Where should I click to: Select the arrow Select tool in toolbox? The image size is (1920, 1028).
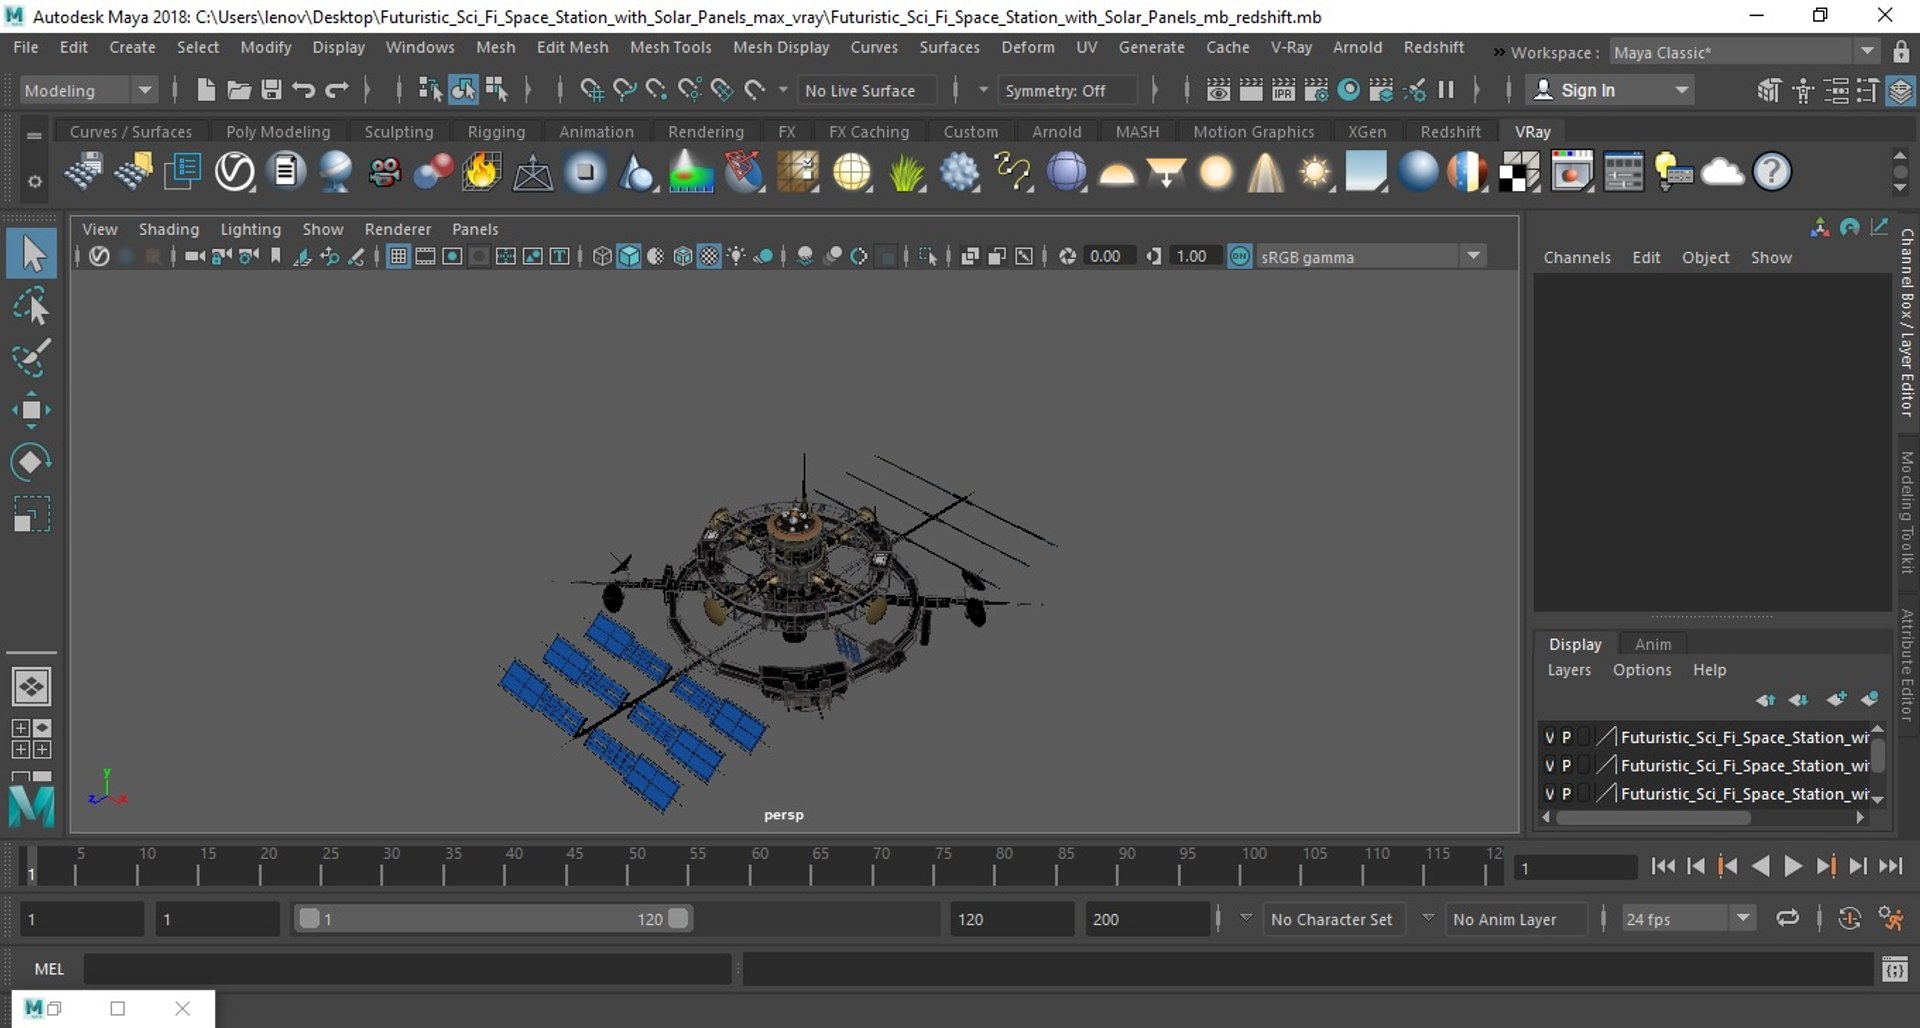(32, 253)
